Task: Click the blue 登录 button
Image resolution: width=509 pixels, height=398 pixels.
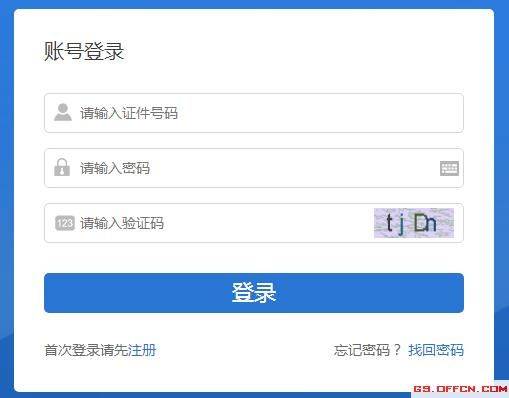Action: point(254,293)
